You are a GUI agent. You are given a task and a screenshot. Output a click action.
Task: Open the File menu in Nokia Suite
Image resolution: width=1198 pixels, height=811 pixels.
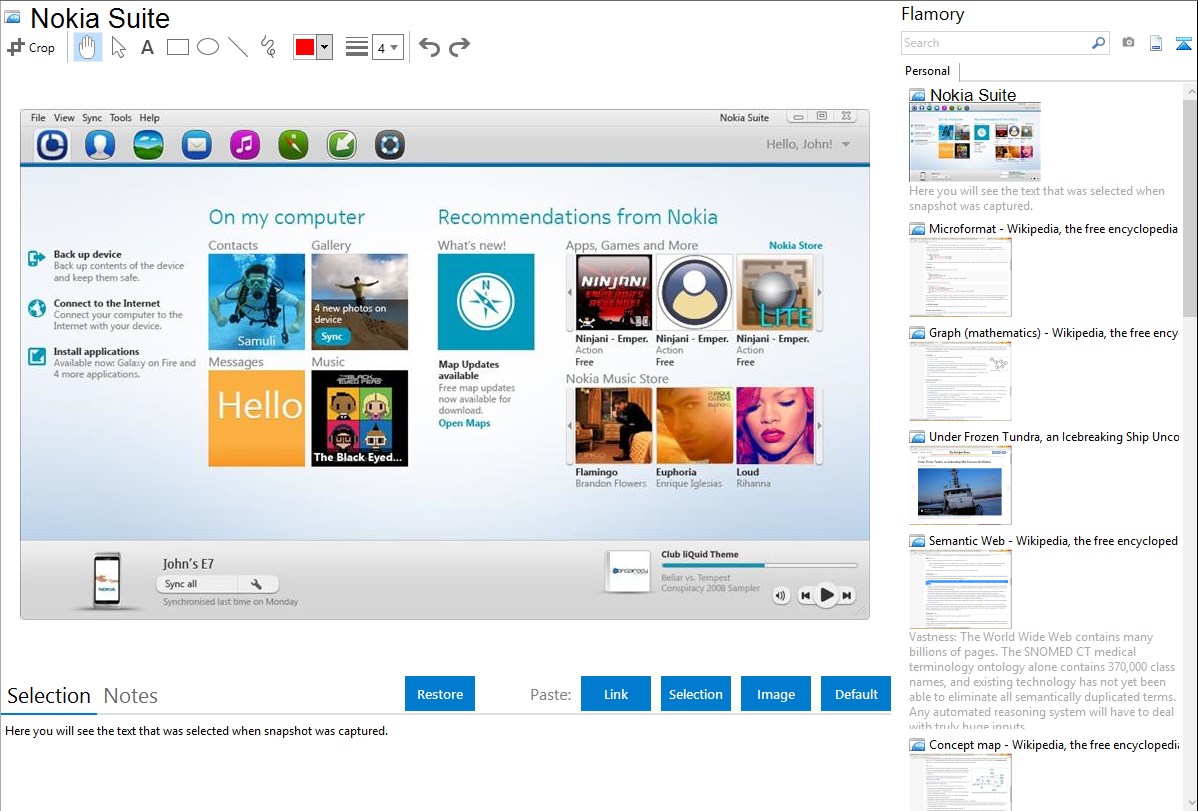click(x=38, y=118)
